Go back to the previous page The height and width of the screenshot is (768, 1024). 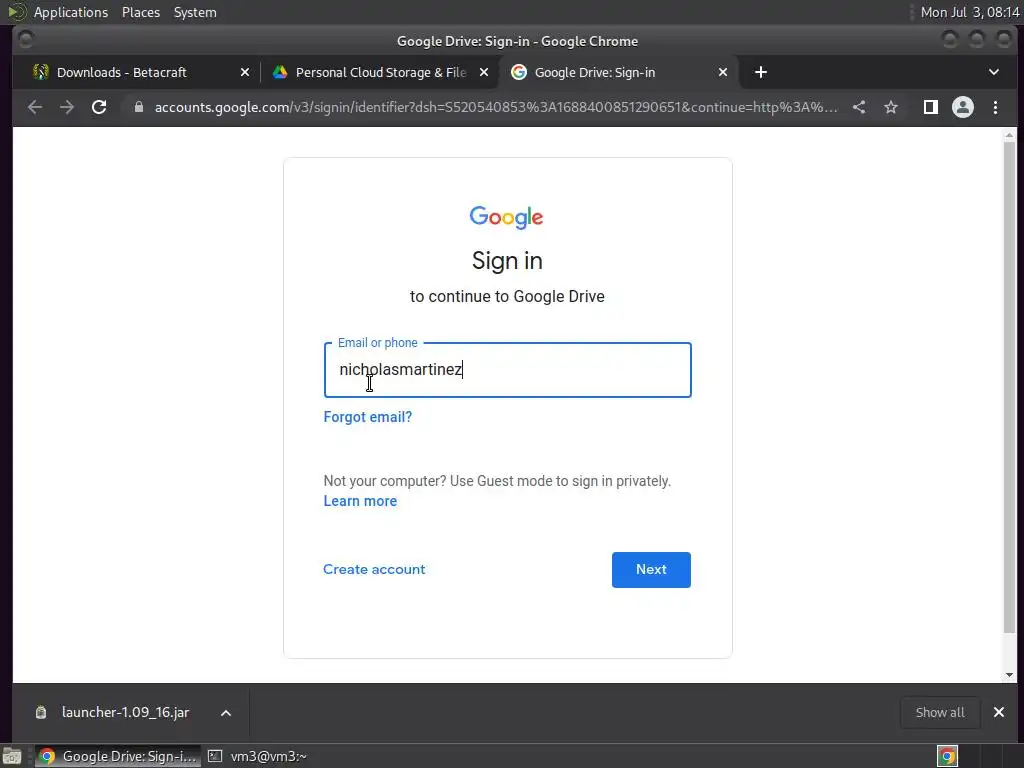[35, 107]
